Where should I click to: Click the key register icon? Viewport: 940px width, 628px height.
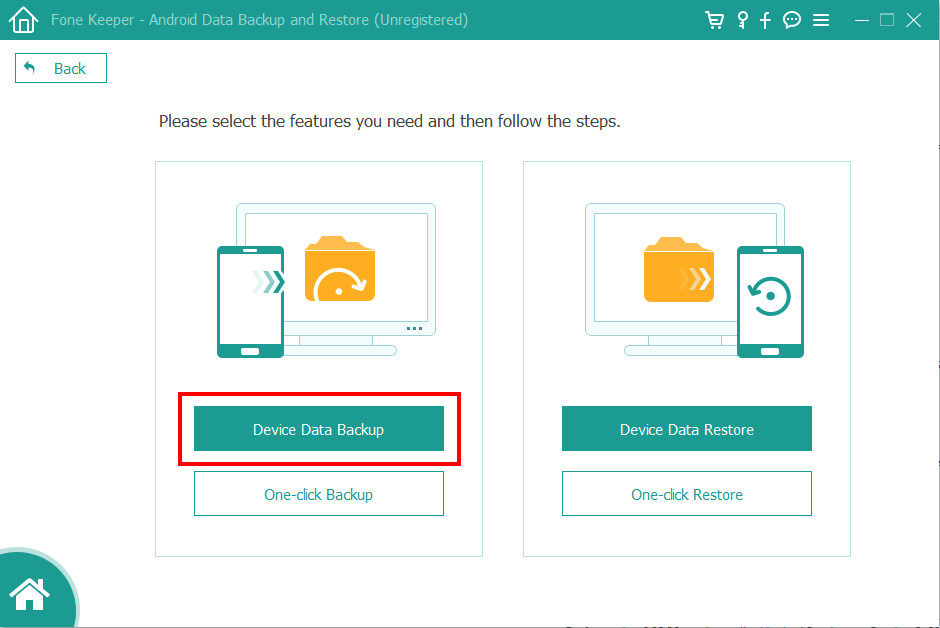pos(743,20)
